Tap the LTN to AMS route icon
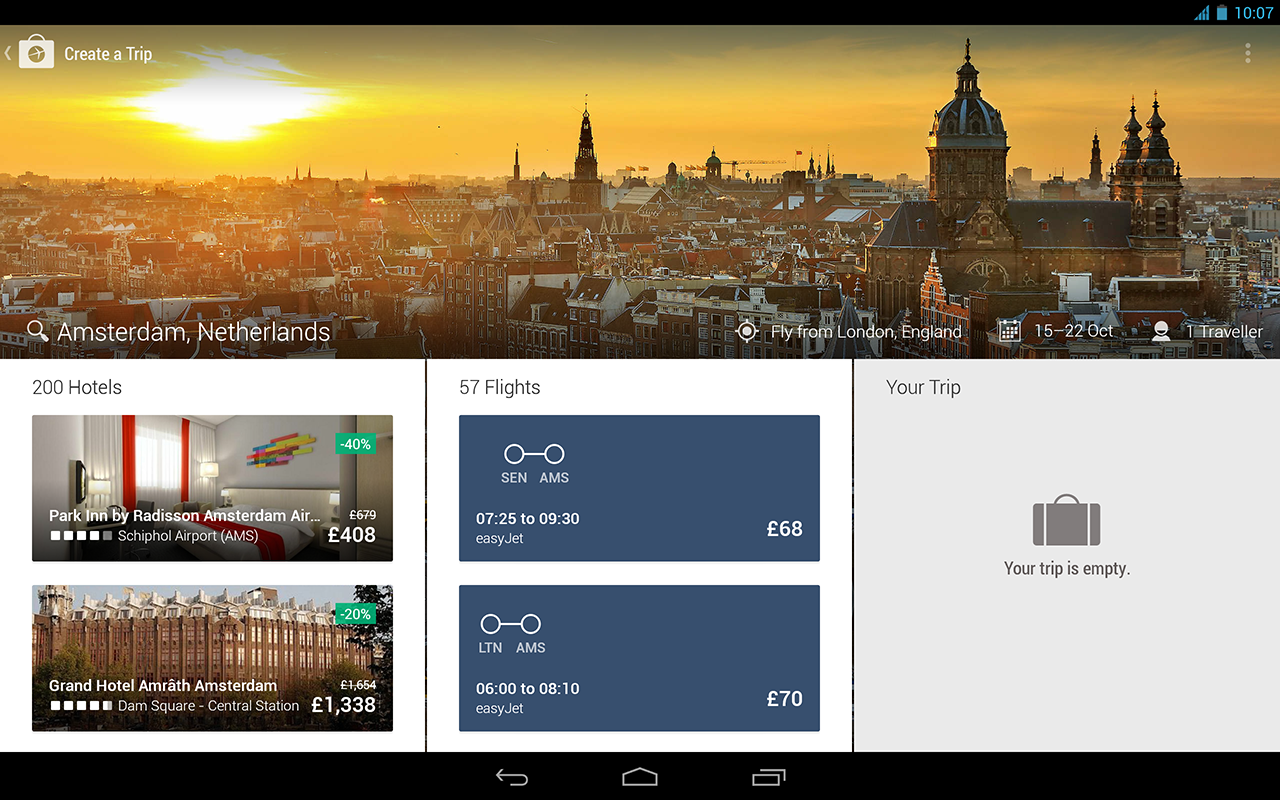The height and width of the screenshot is (800, 1280). [x=511, y=624]
